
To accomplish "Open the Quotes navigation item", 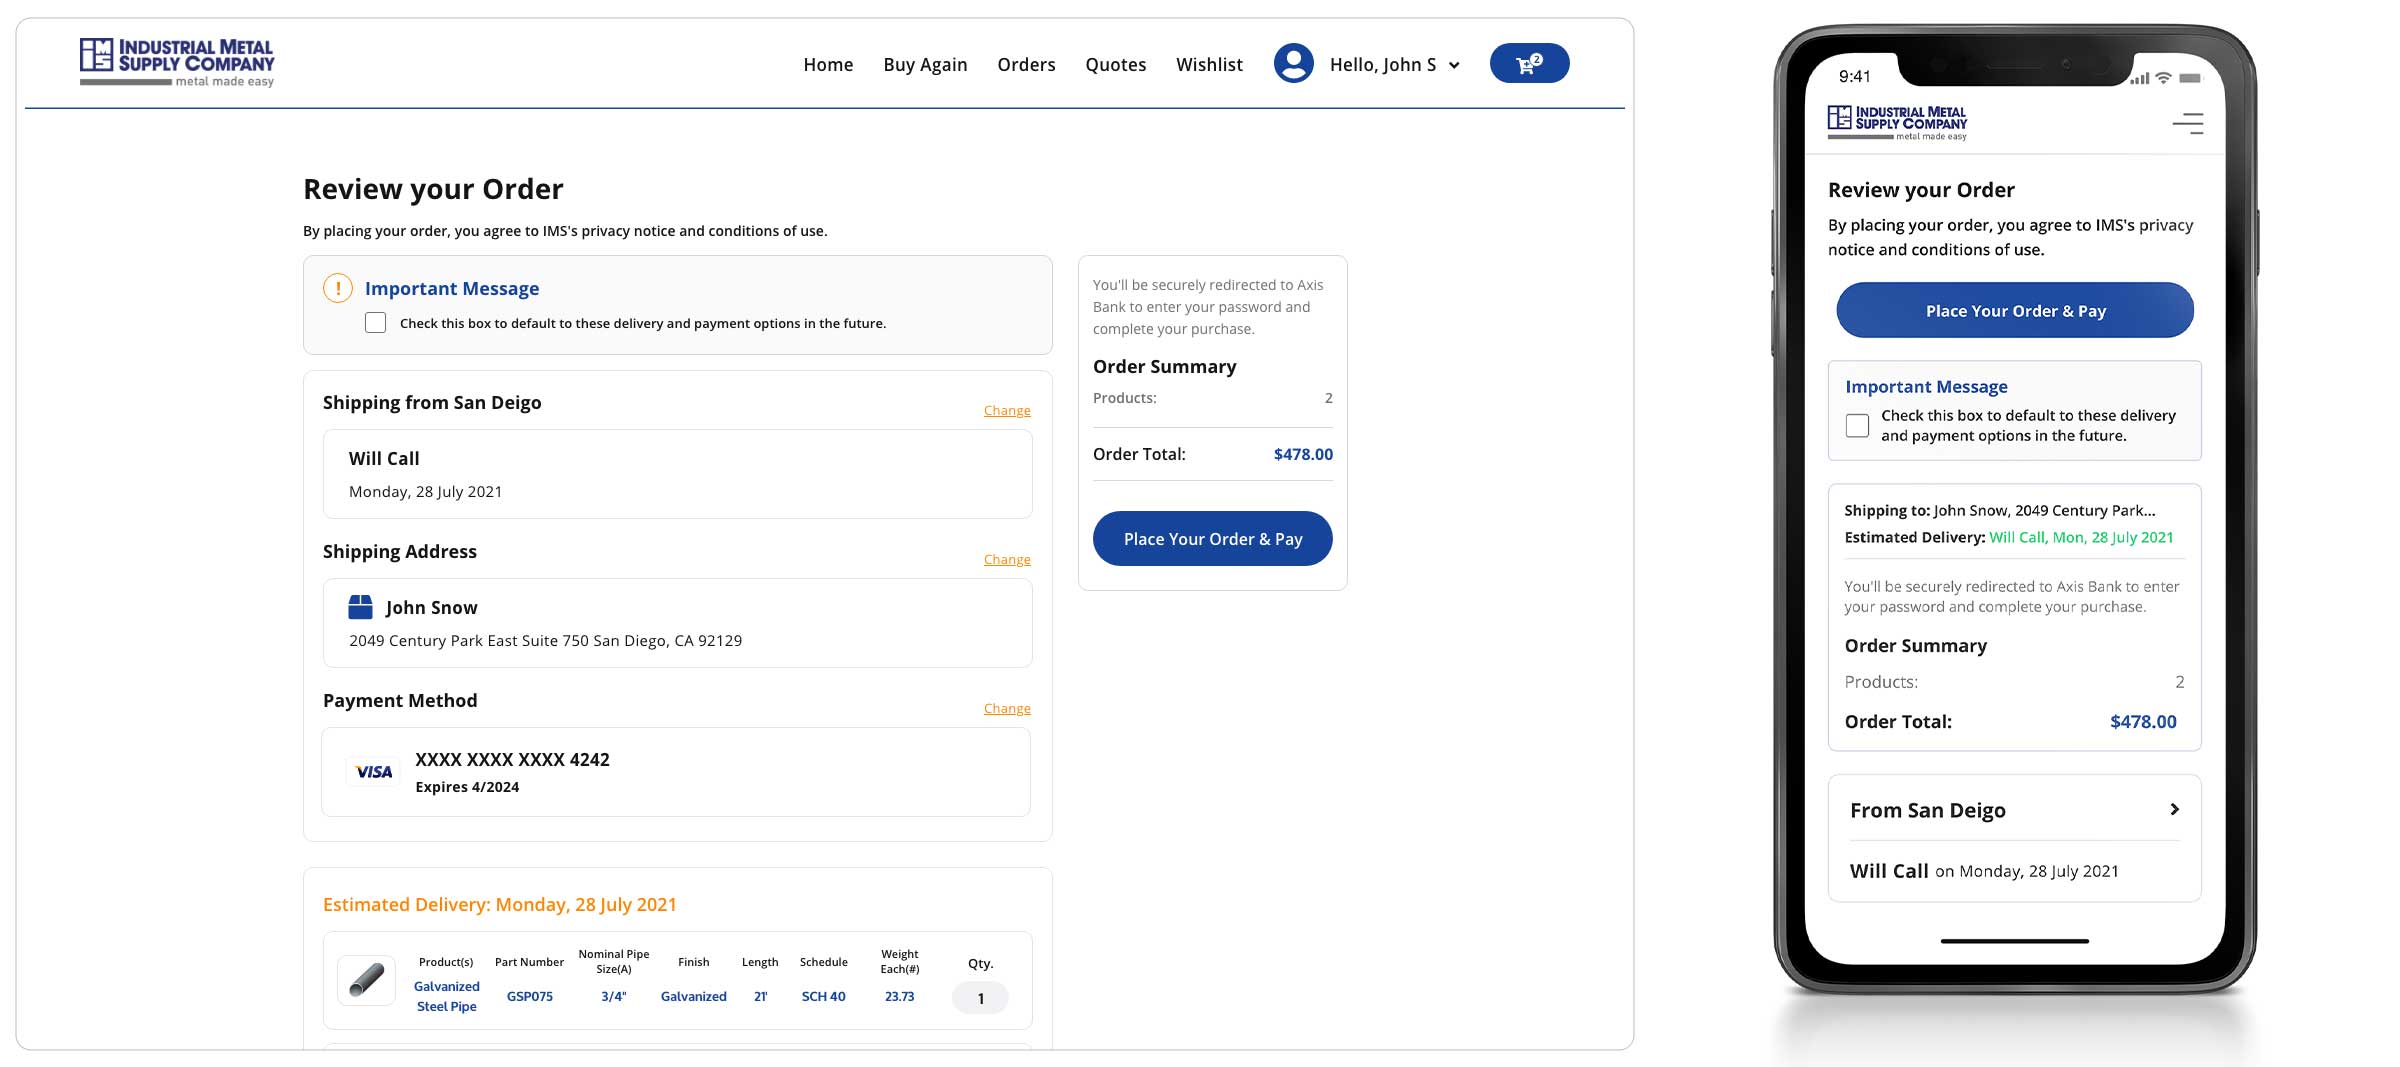I will 1115,65.
